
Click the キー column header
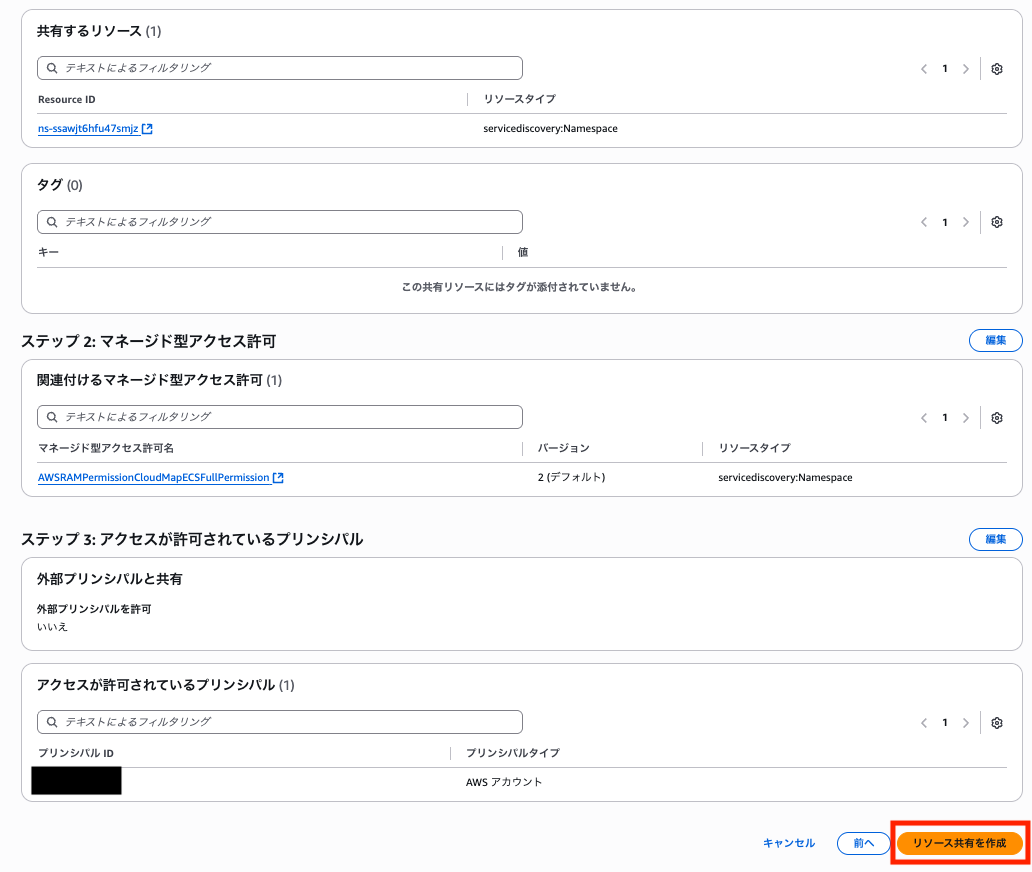tap(48, 252)
